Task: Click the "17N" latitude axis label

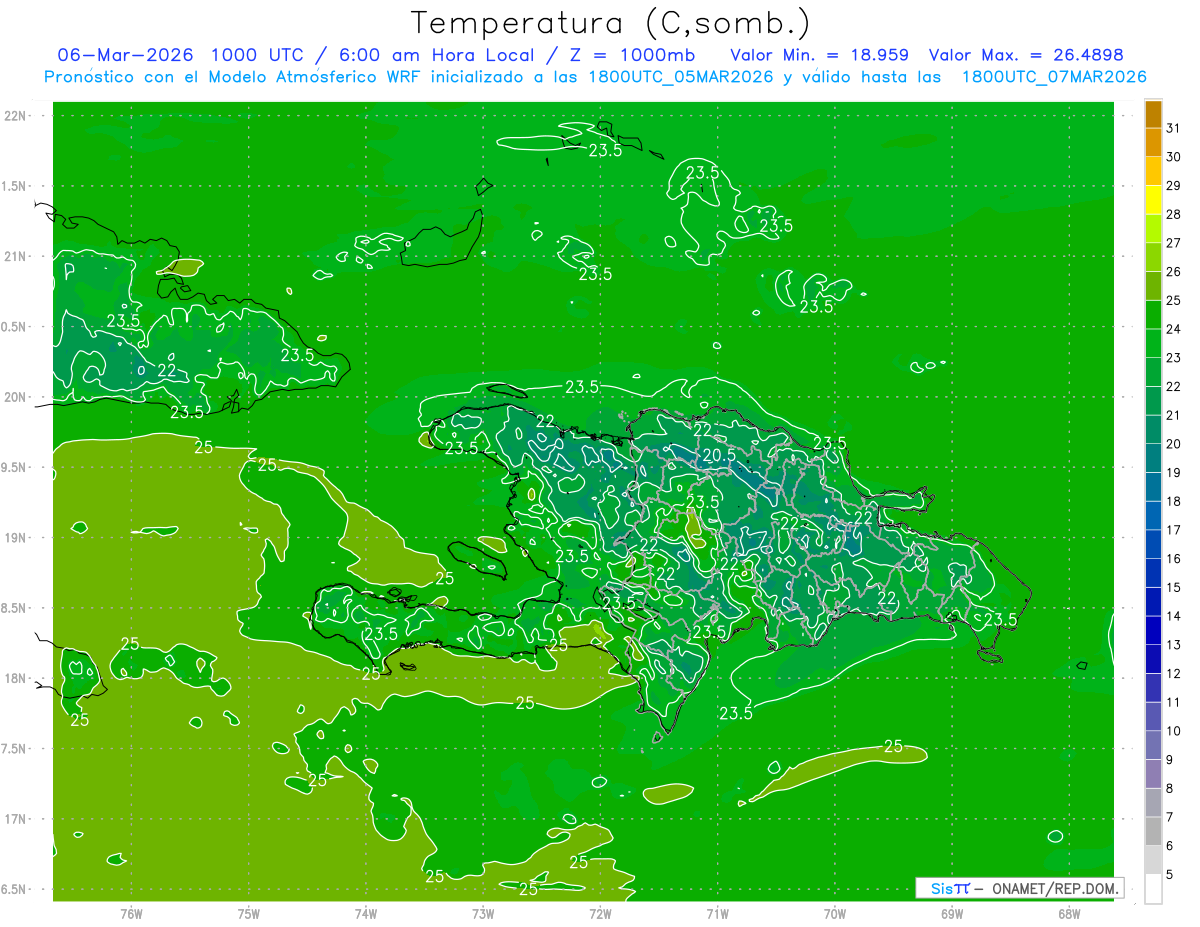Action: (x=15, y=819)
